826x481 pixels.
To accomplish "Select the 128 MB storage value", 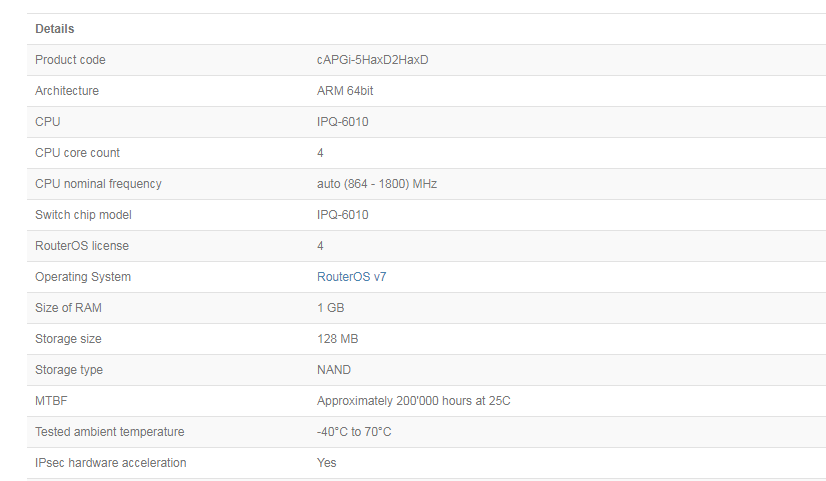I will pyautogui.click(x=337, y=339).
